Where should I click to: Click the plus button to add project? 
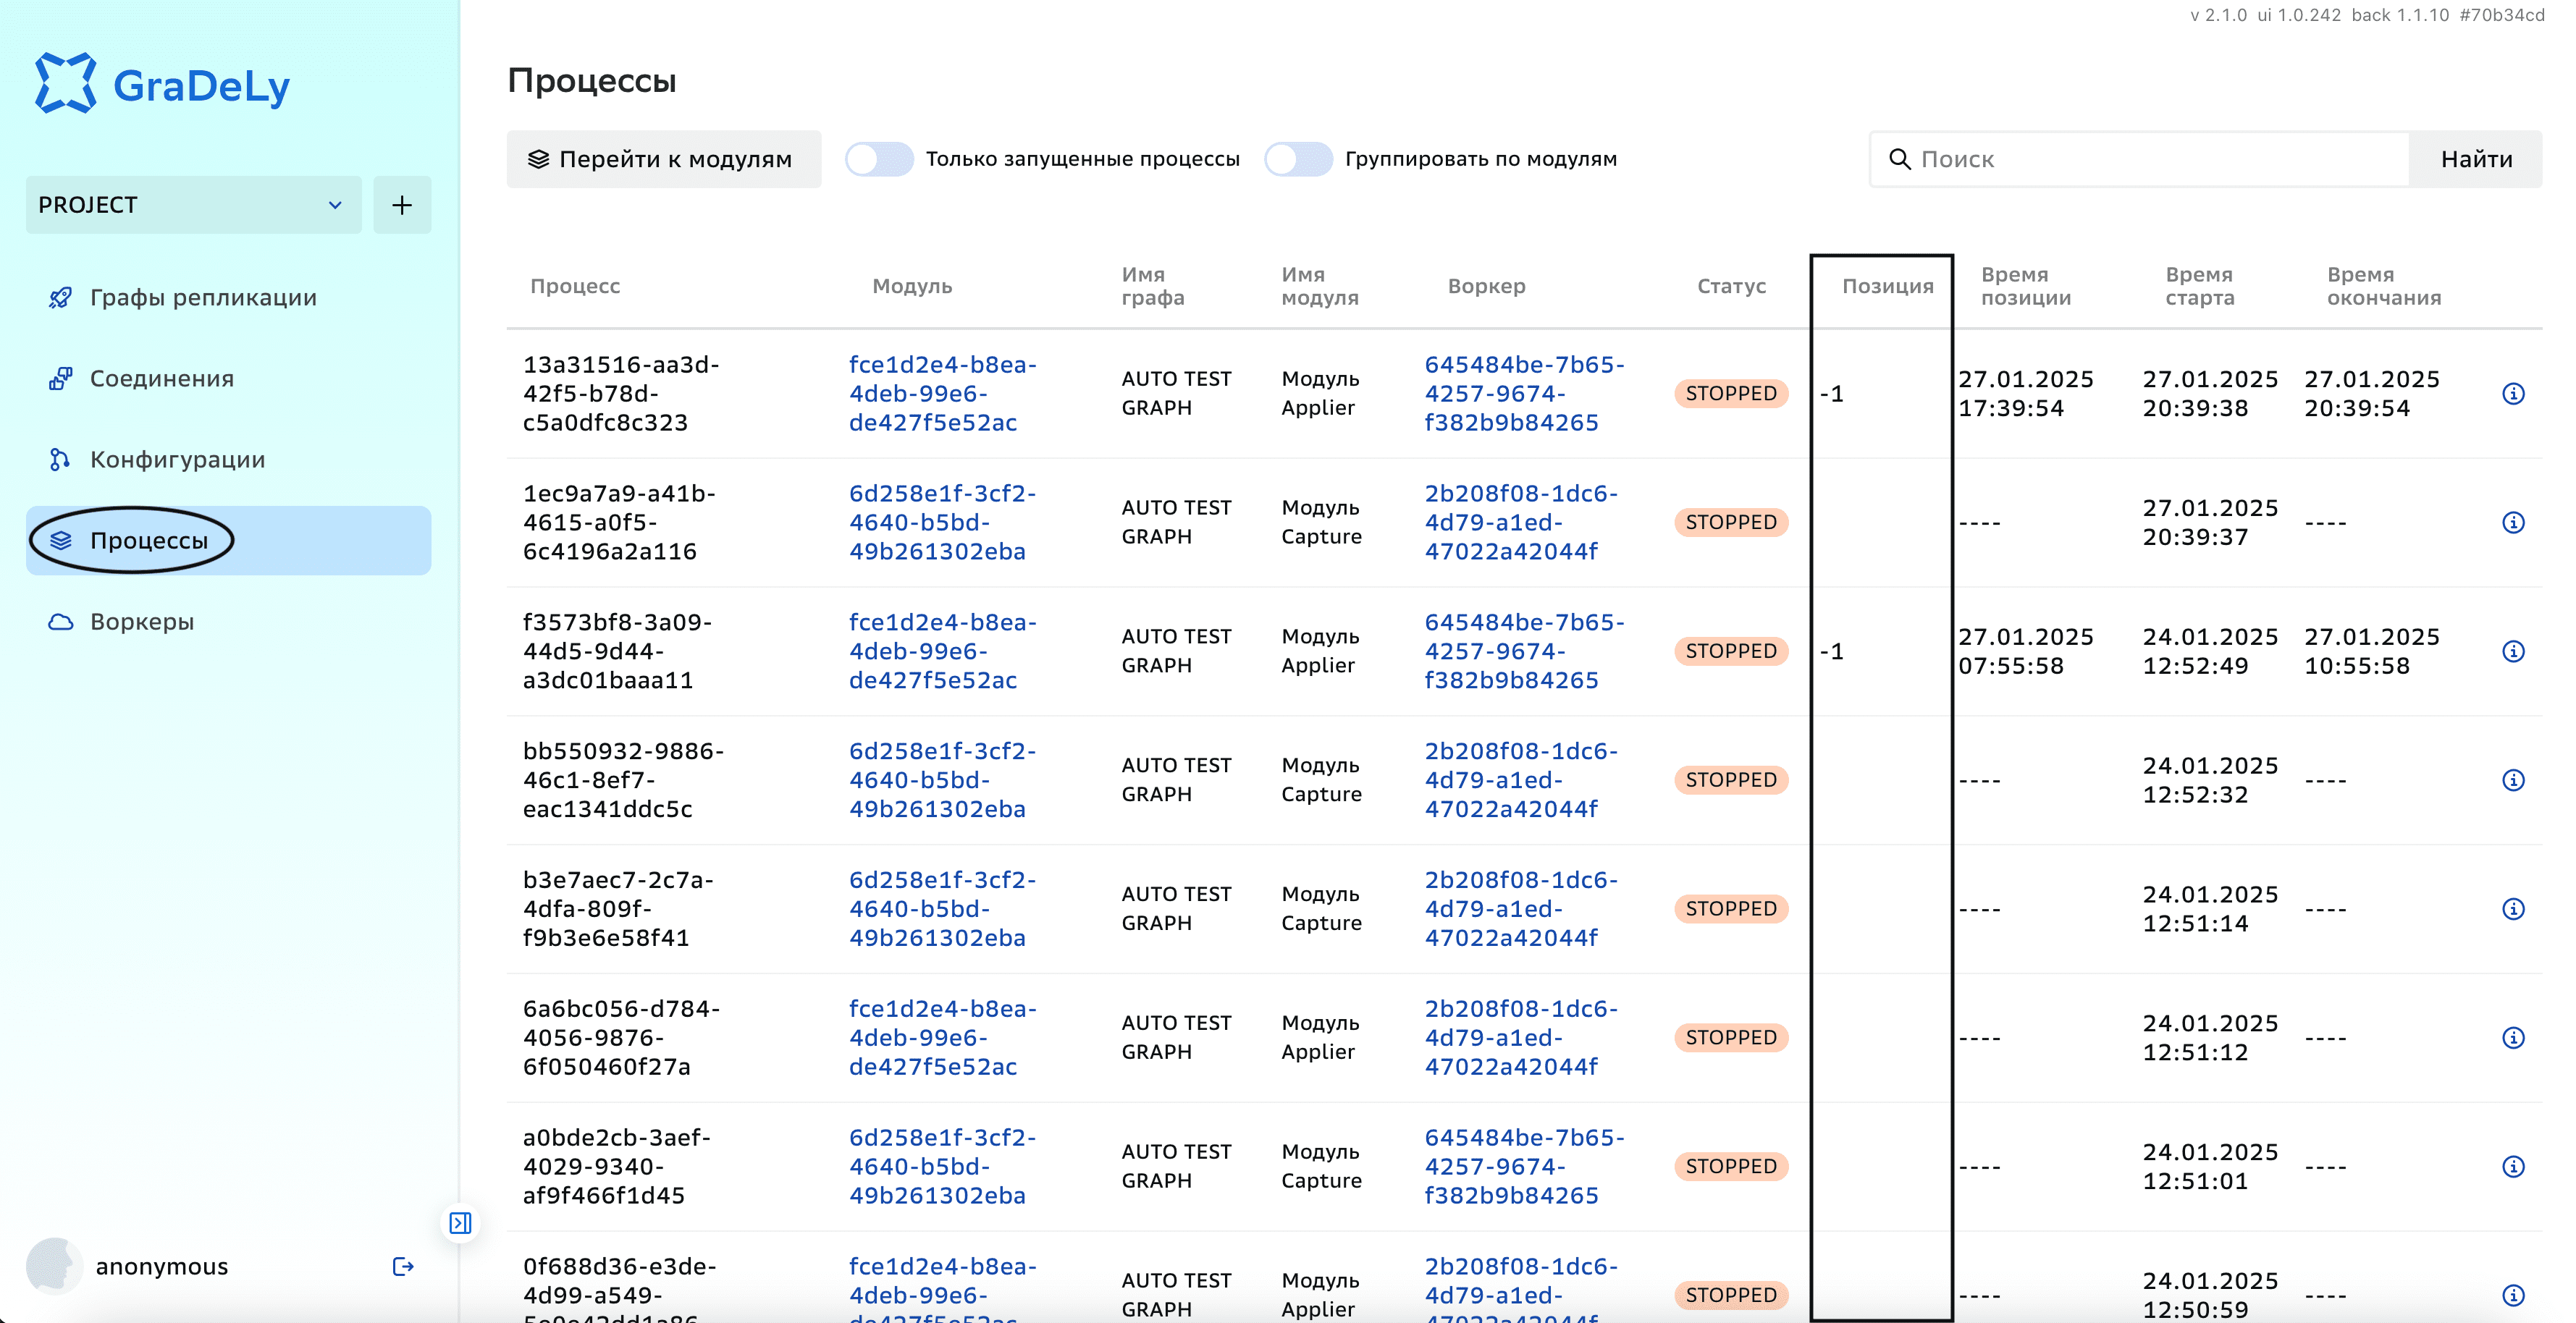click(402, 205)
